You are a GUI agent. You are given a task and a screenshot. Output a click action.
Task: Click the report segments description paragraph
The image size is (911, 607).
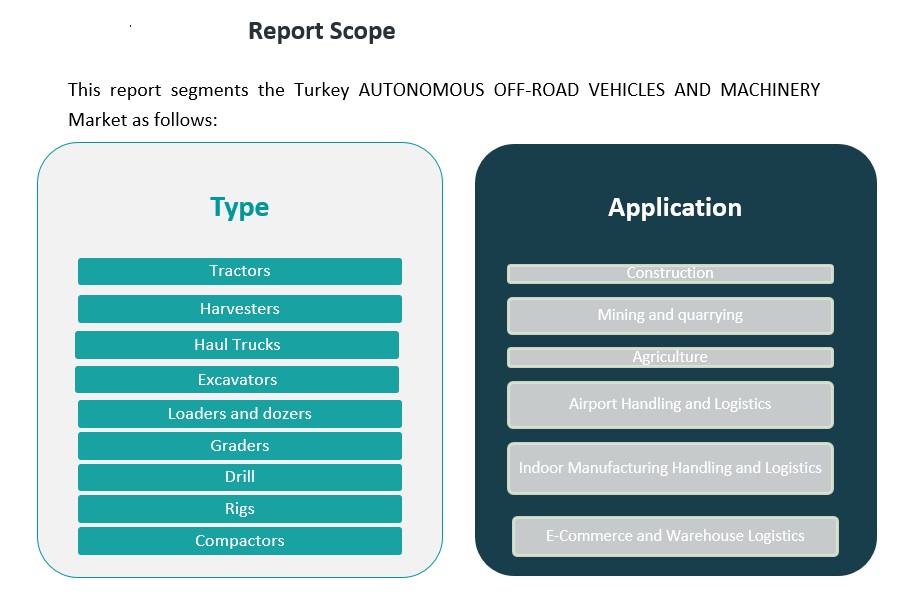[x=443, y=104]
